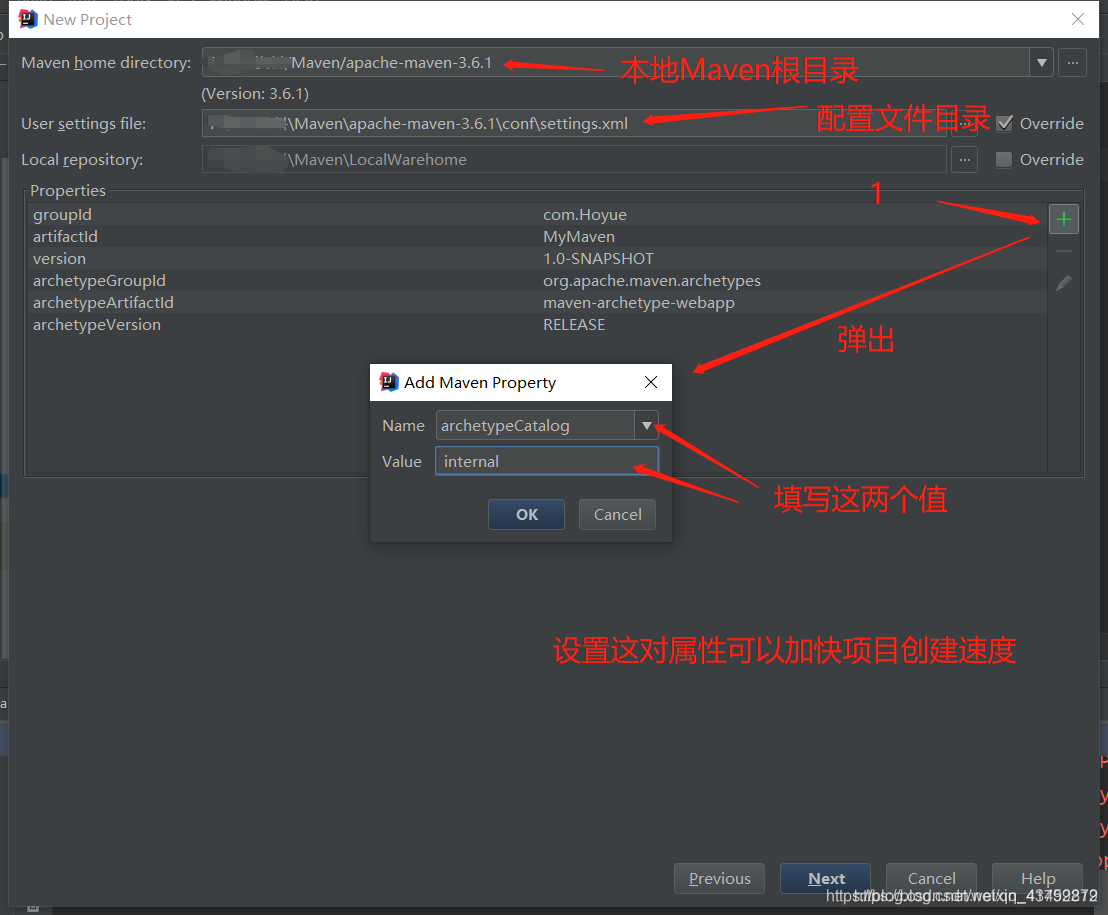
Task: Open Help for New Project
Action: coord(1037,878)
